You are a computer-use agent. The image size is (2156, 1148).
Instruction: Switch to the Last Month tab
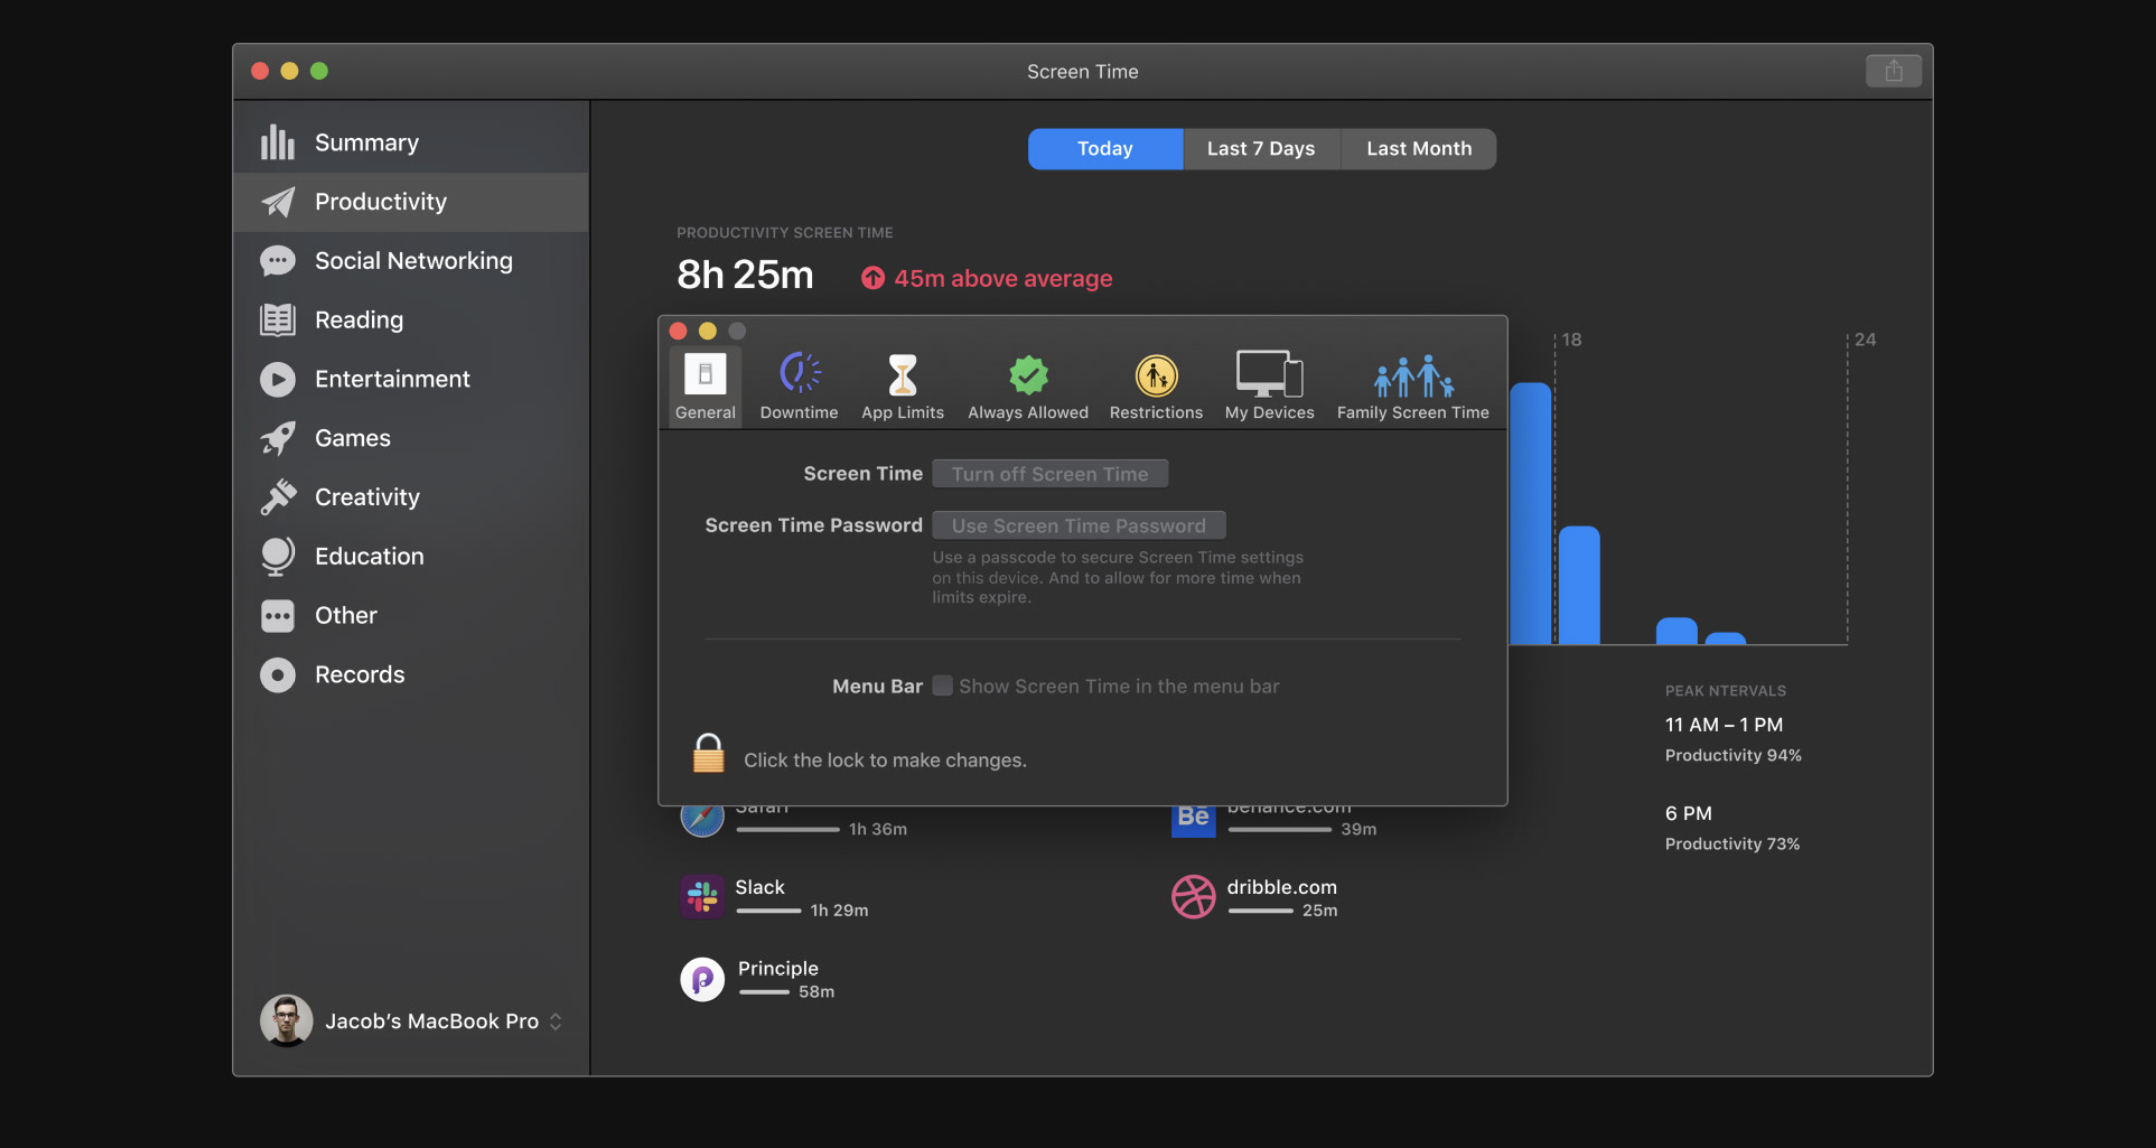(1418, 149)
